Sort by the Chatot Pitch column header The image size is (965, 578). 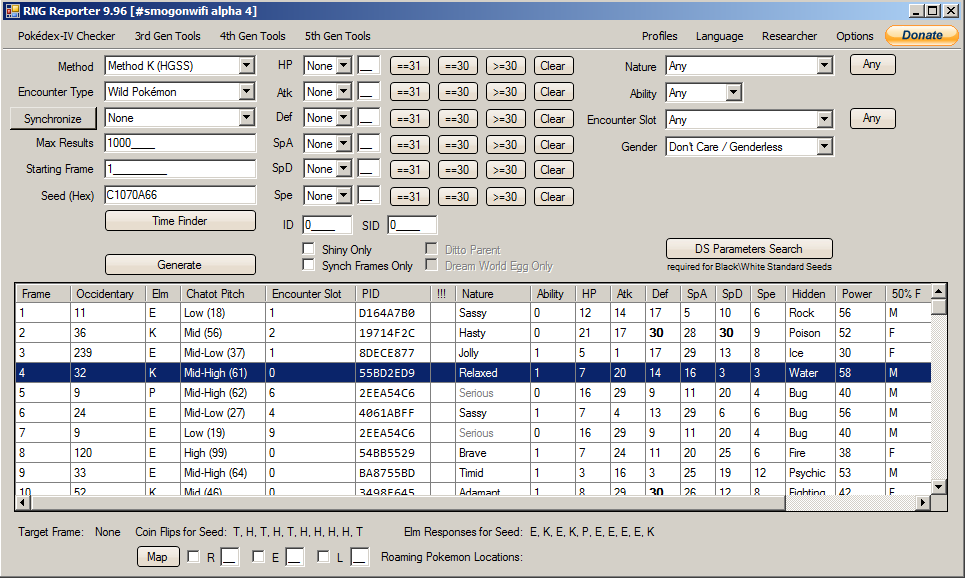click(223, 294)
